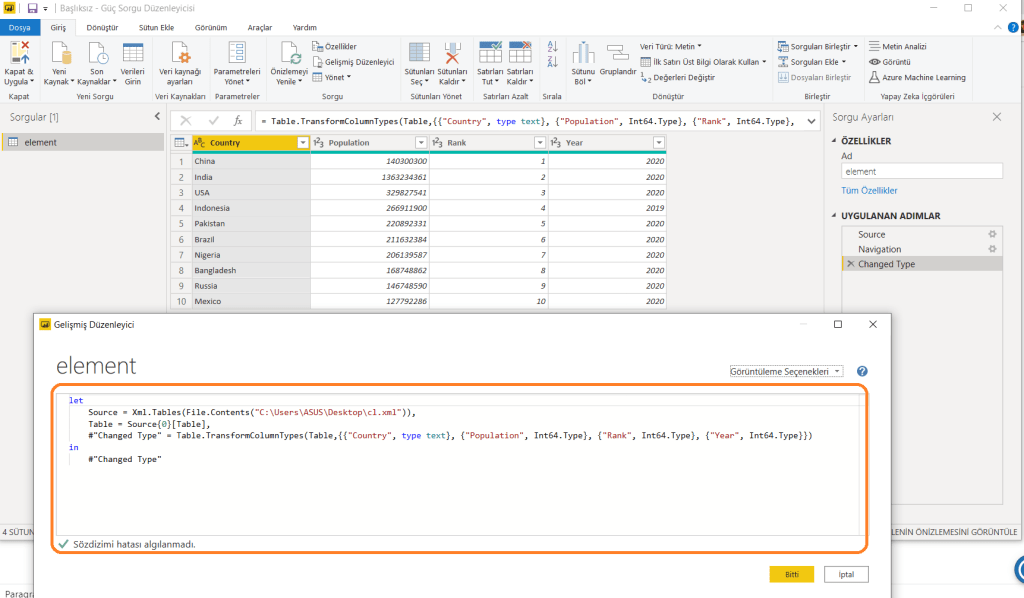Collapse the Sorgular pane

click(x=156, y=117)
